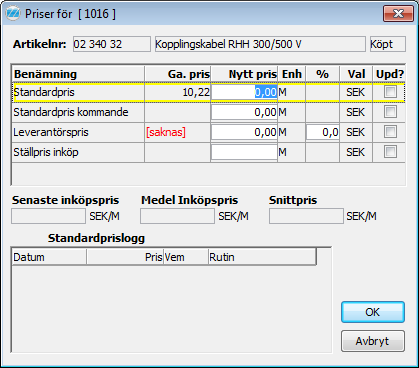Edit the percent field for Leverantörspris
The height and width of the screenshot is (368, 419).
pyautogui.click(x=323, y=132)
